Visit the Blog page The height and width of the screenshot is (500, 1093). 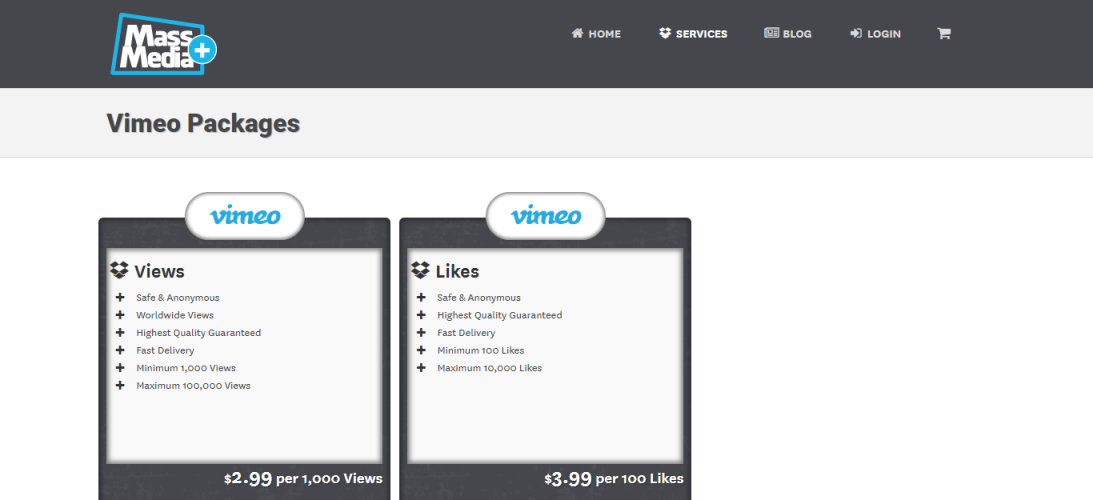[788, 33]
